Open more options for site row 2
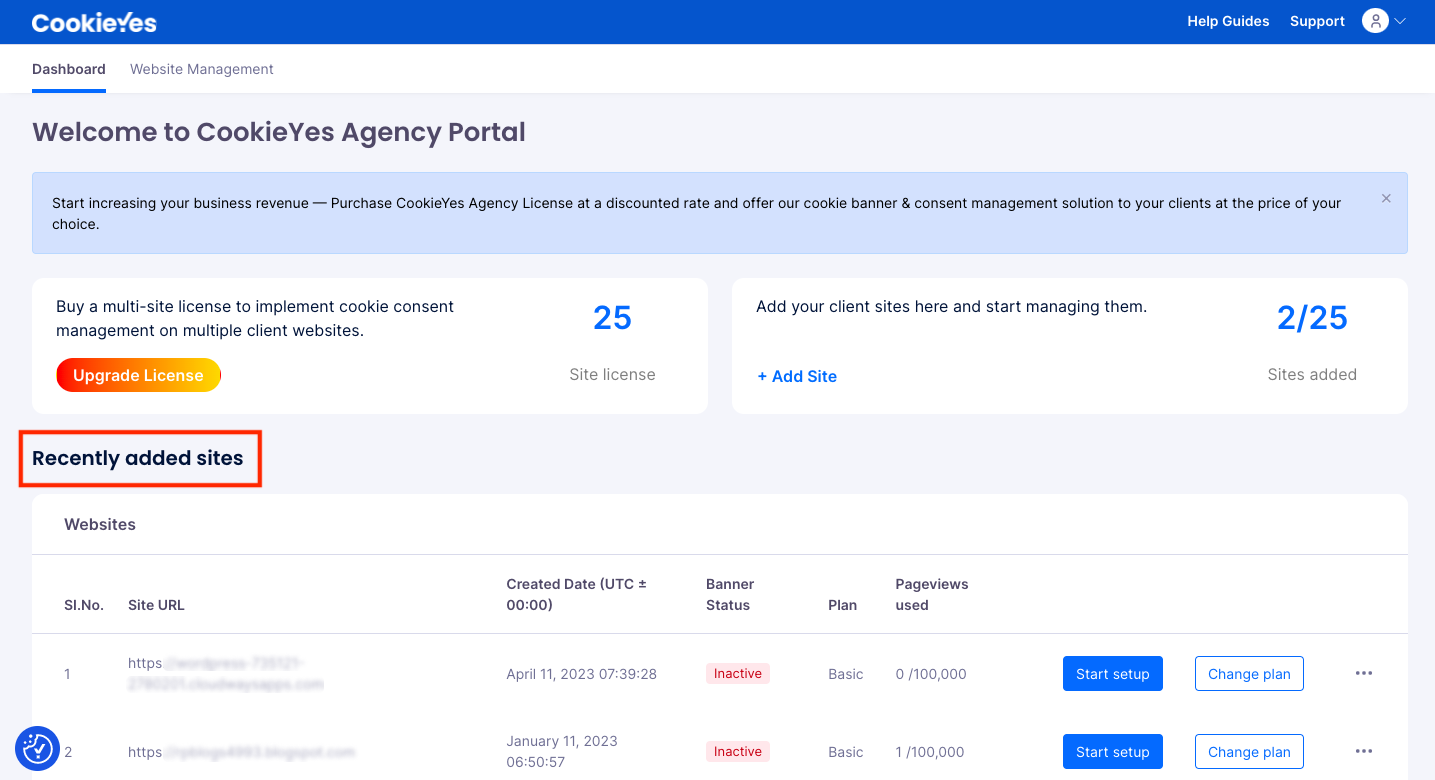 point(1364,751)
